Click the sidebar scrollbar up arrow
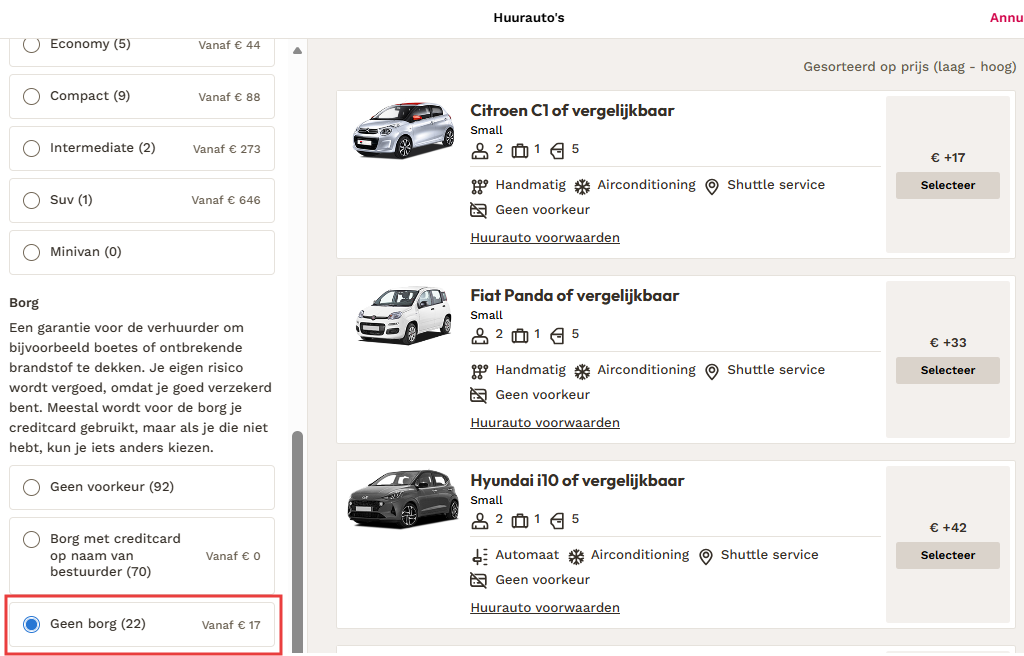This screenshot has height=656, width=1024. point(297,50)
